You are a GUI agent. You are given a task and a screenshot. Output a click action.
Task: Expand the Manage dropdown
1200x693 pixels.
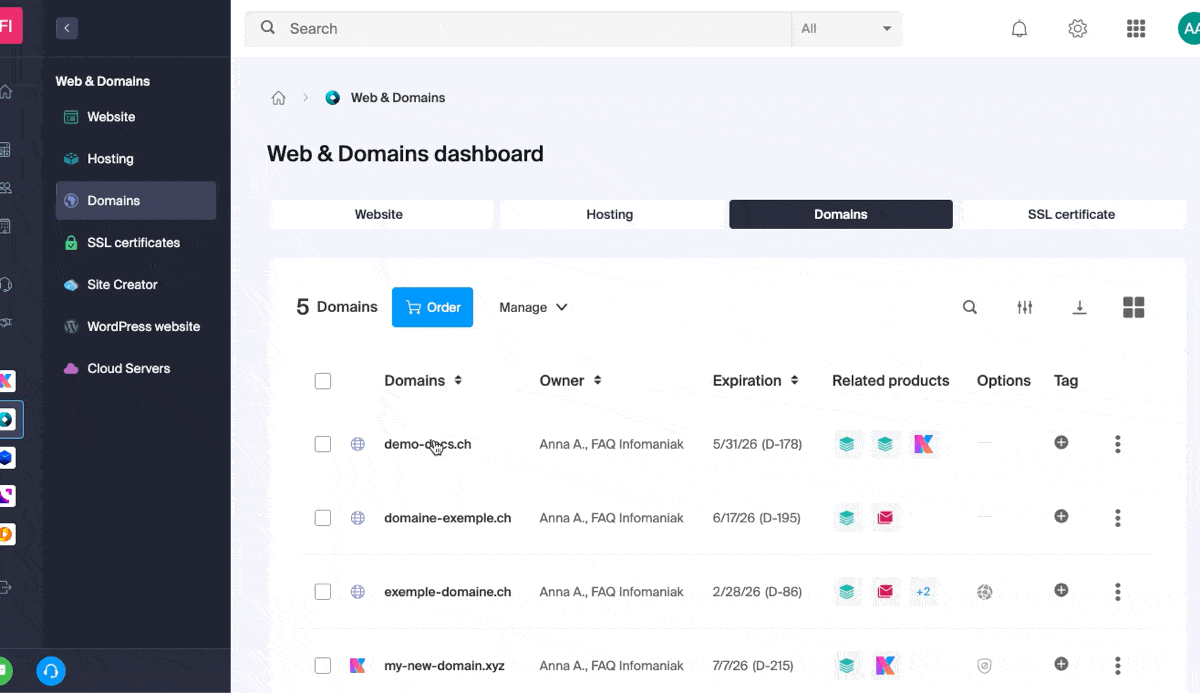click(x=533, y=307)
